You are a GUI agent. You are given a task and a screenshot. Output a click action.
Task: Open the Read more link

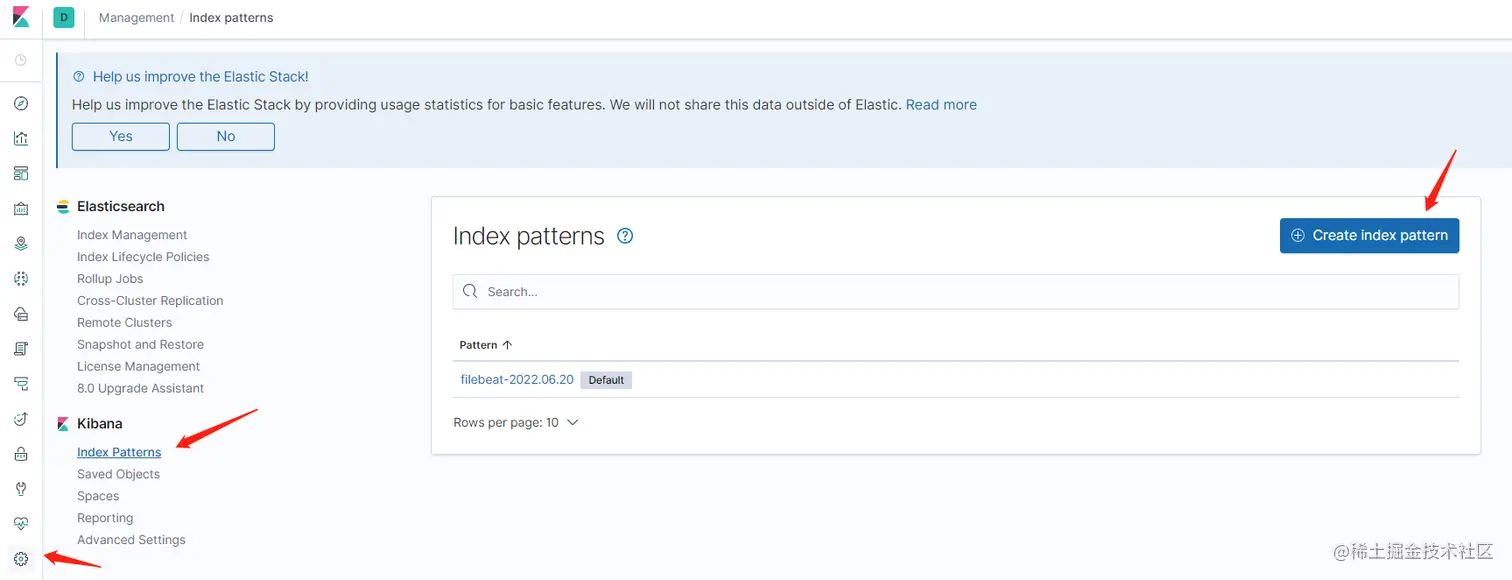[941, 105]
